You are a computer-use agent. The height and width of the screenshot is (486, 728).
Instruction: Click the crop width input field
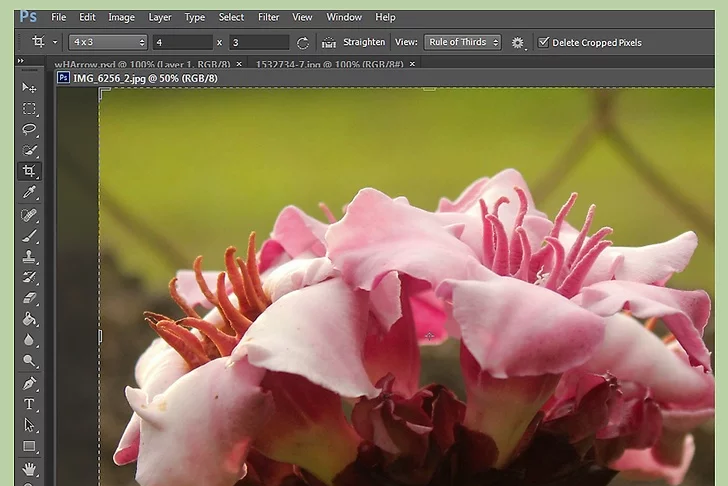(182, 42)
